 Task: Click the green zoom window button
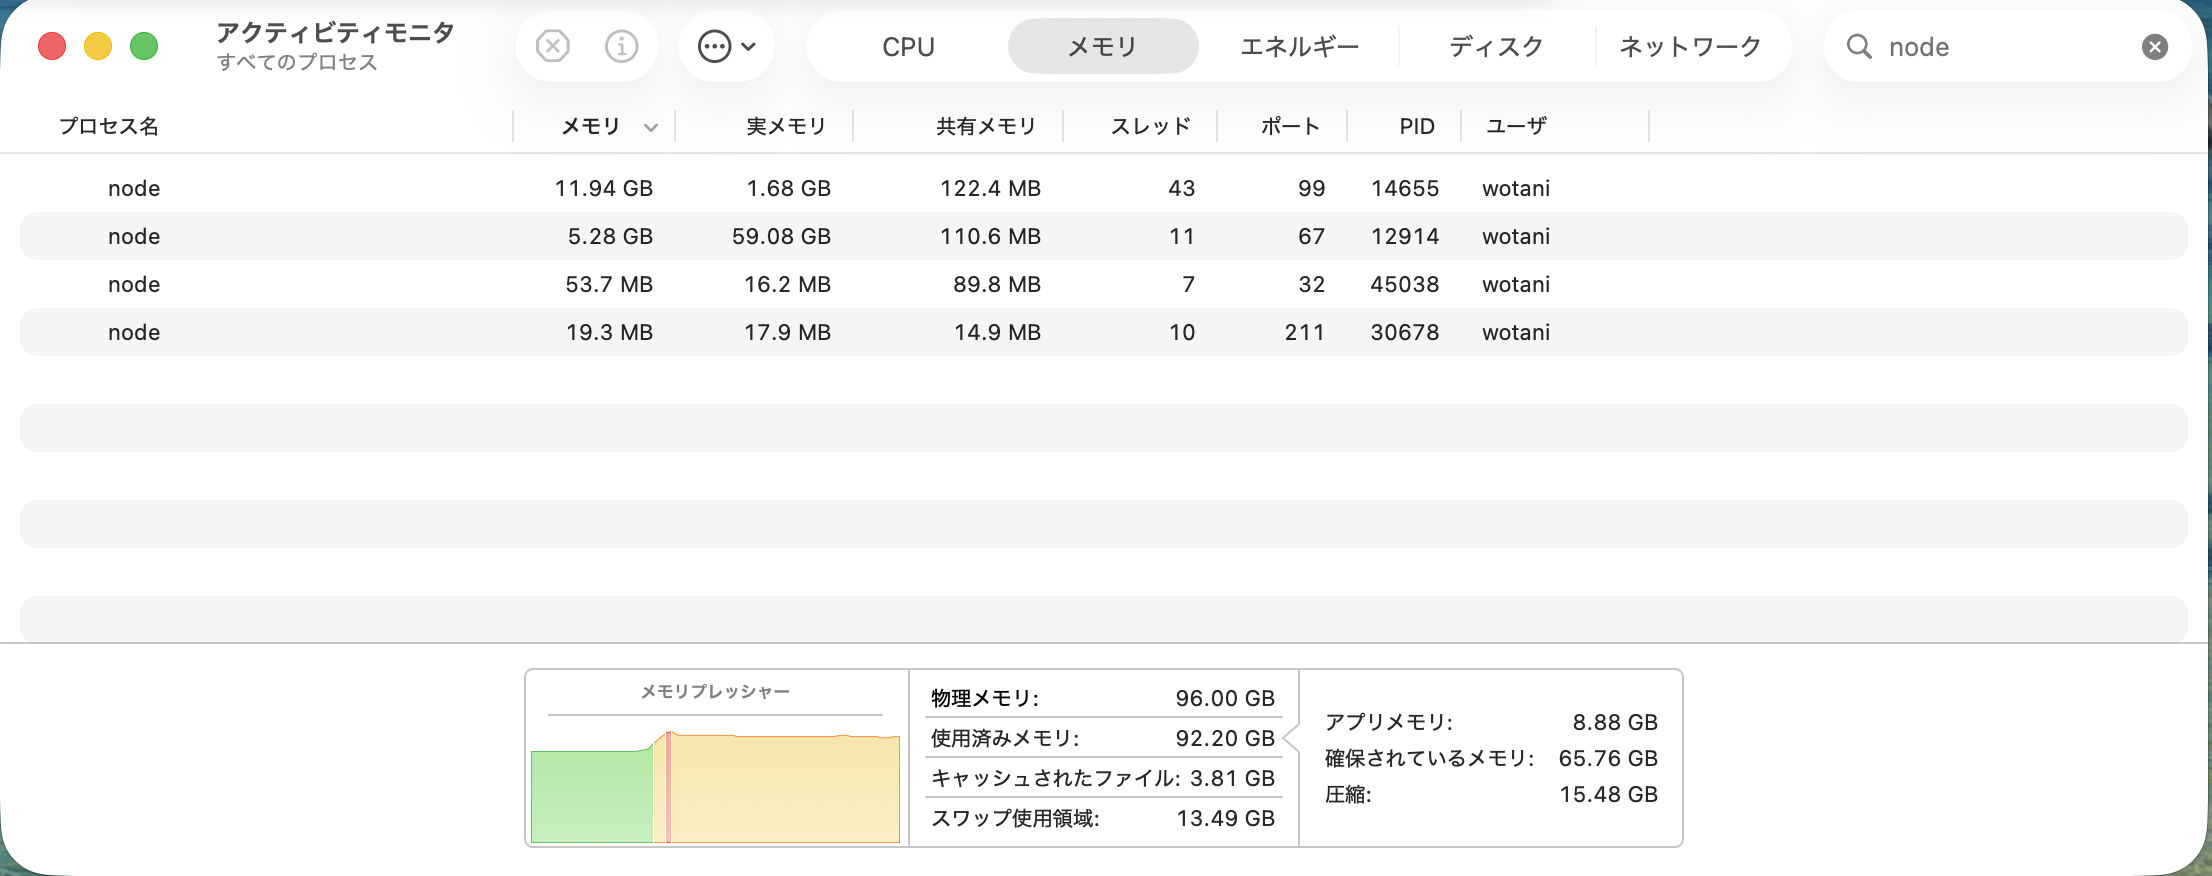click(144, 46)
